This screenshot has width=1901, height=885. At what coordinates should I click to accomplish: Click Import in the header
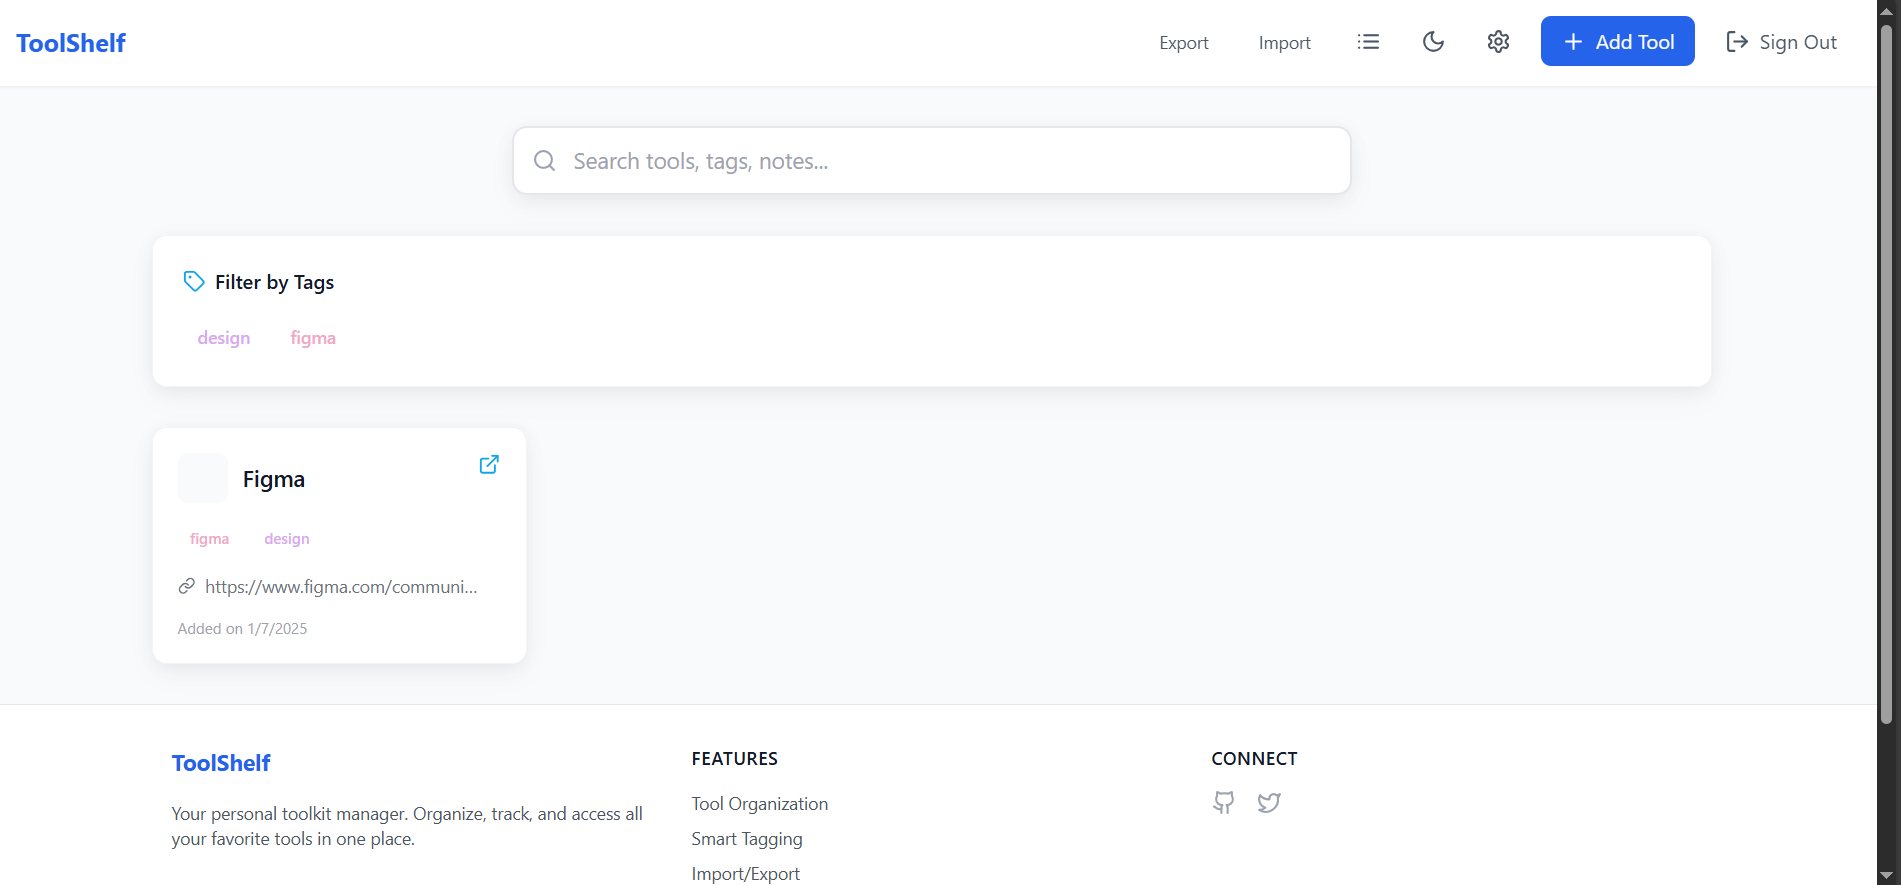coord(1284,43)
